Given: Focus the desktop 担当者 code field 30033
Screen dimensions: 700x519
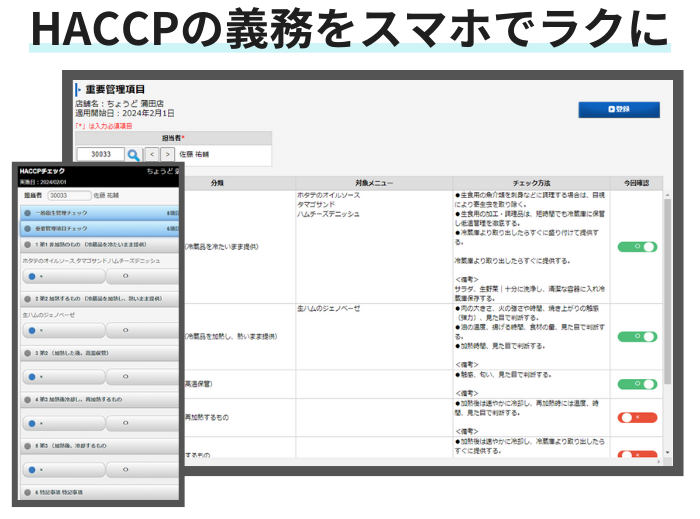Looking at the screenshot, I should click(x=101, y=154).
